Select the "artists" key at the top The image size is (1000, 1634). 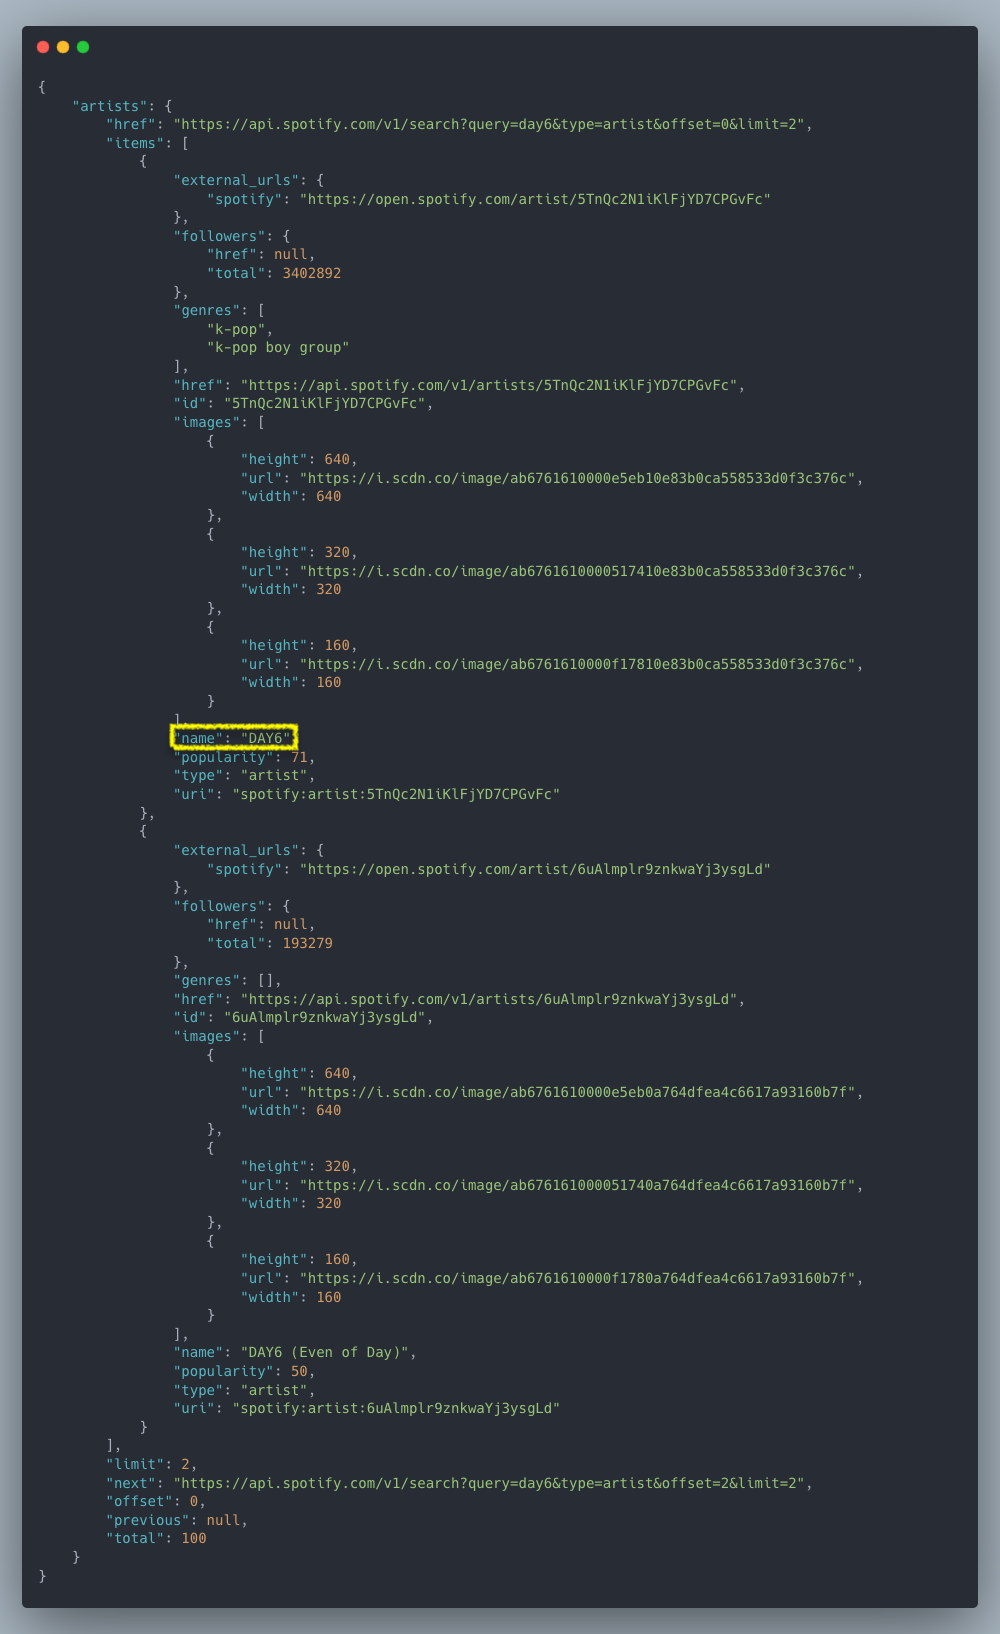point(110,106)
